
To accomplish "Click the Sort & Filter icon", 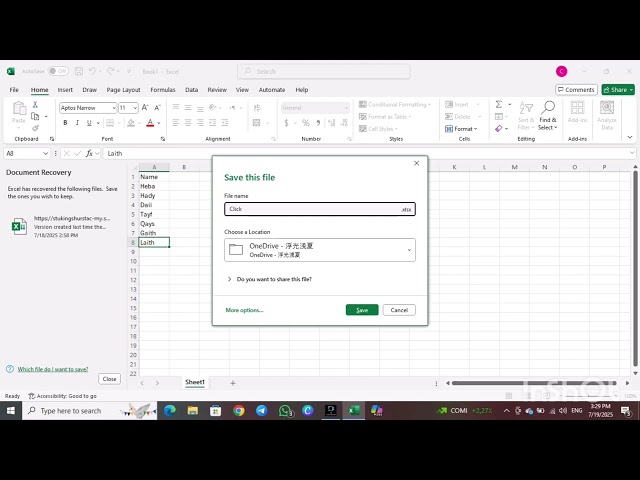I will 526,109.
